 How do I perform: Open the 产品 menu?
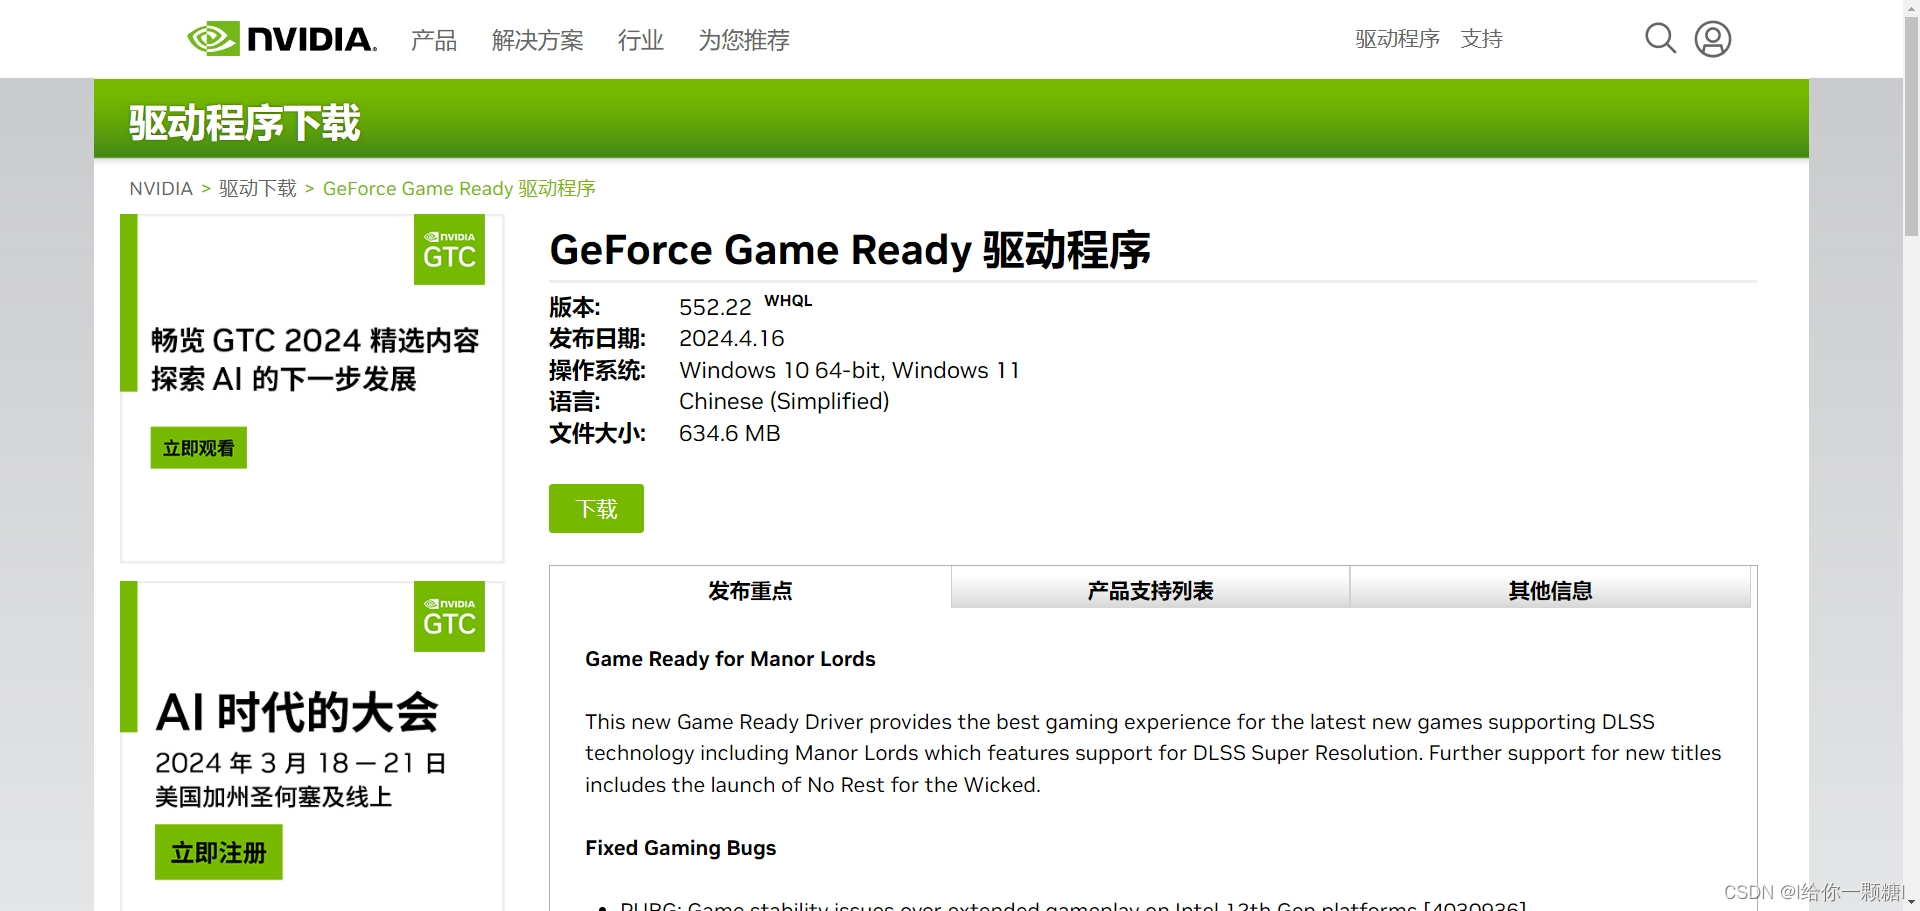click(434, 40)
